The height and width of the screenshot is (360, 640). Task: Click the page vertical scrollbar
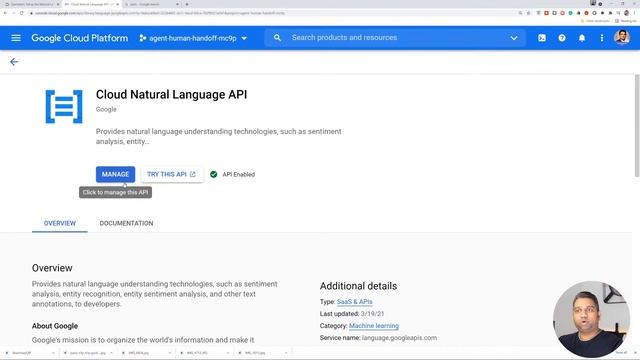click(x=637, y=125)
